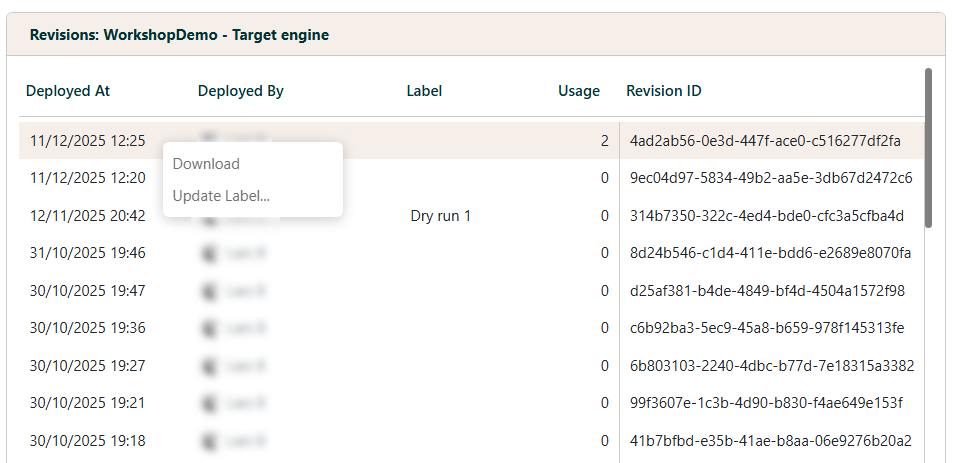Sort by the Usage column header

pos(578,91)
